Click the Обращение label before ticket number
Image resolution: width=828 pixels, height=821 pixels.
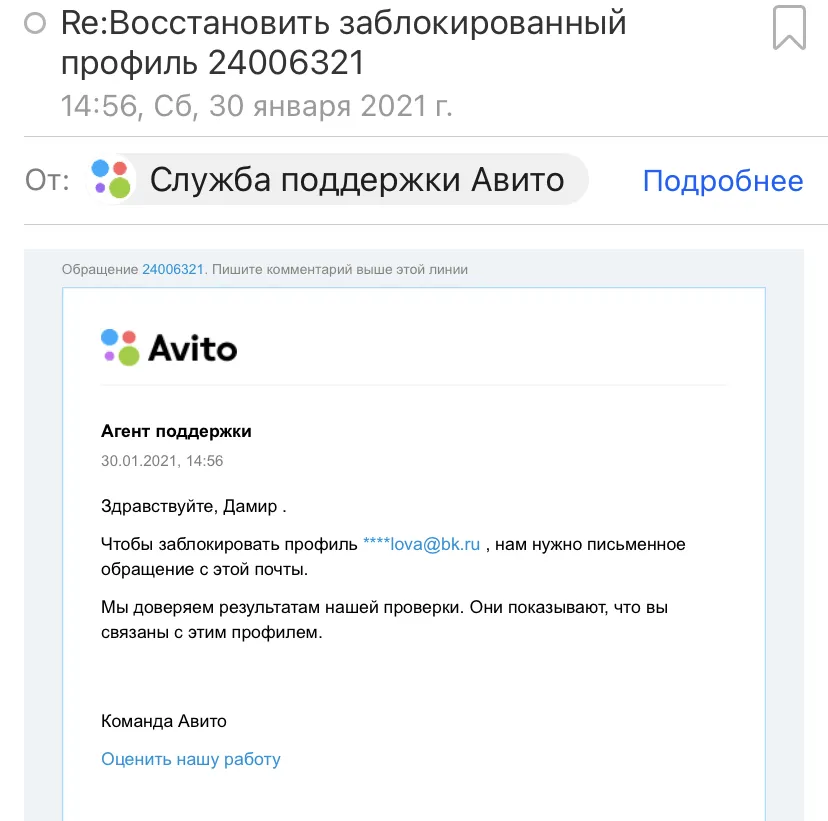(x=100, y=269)
